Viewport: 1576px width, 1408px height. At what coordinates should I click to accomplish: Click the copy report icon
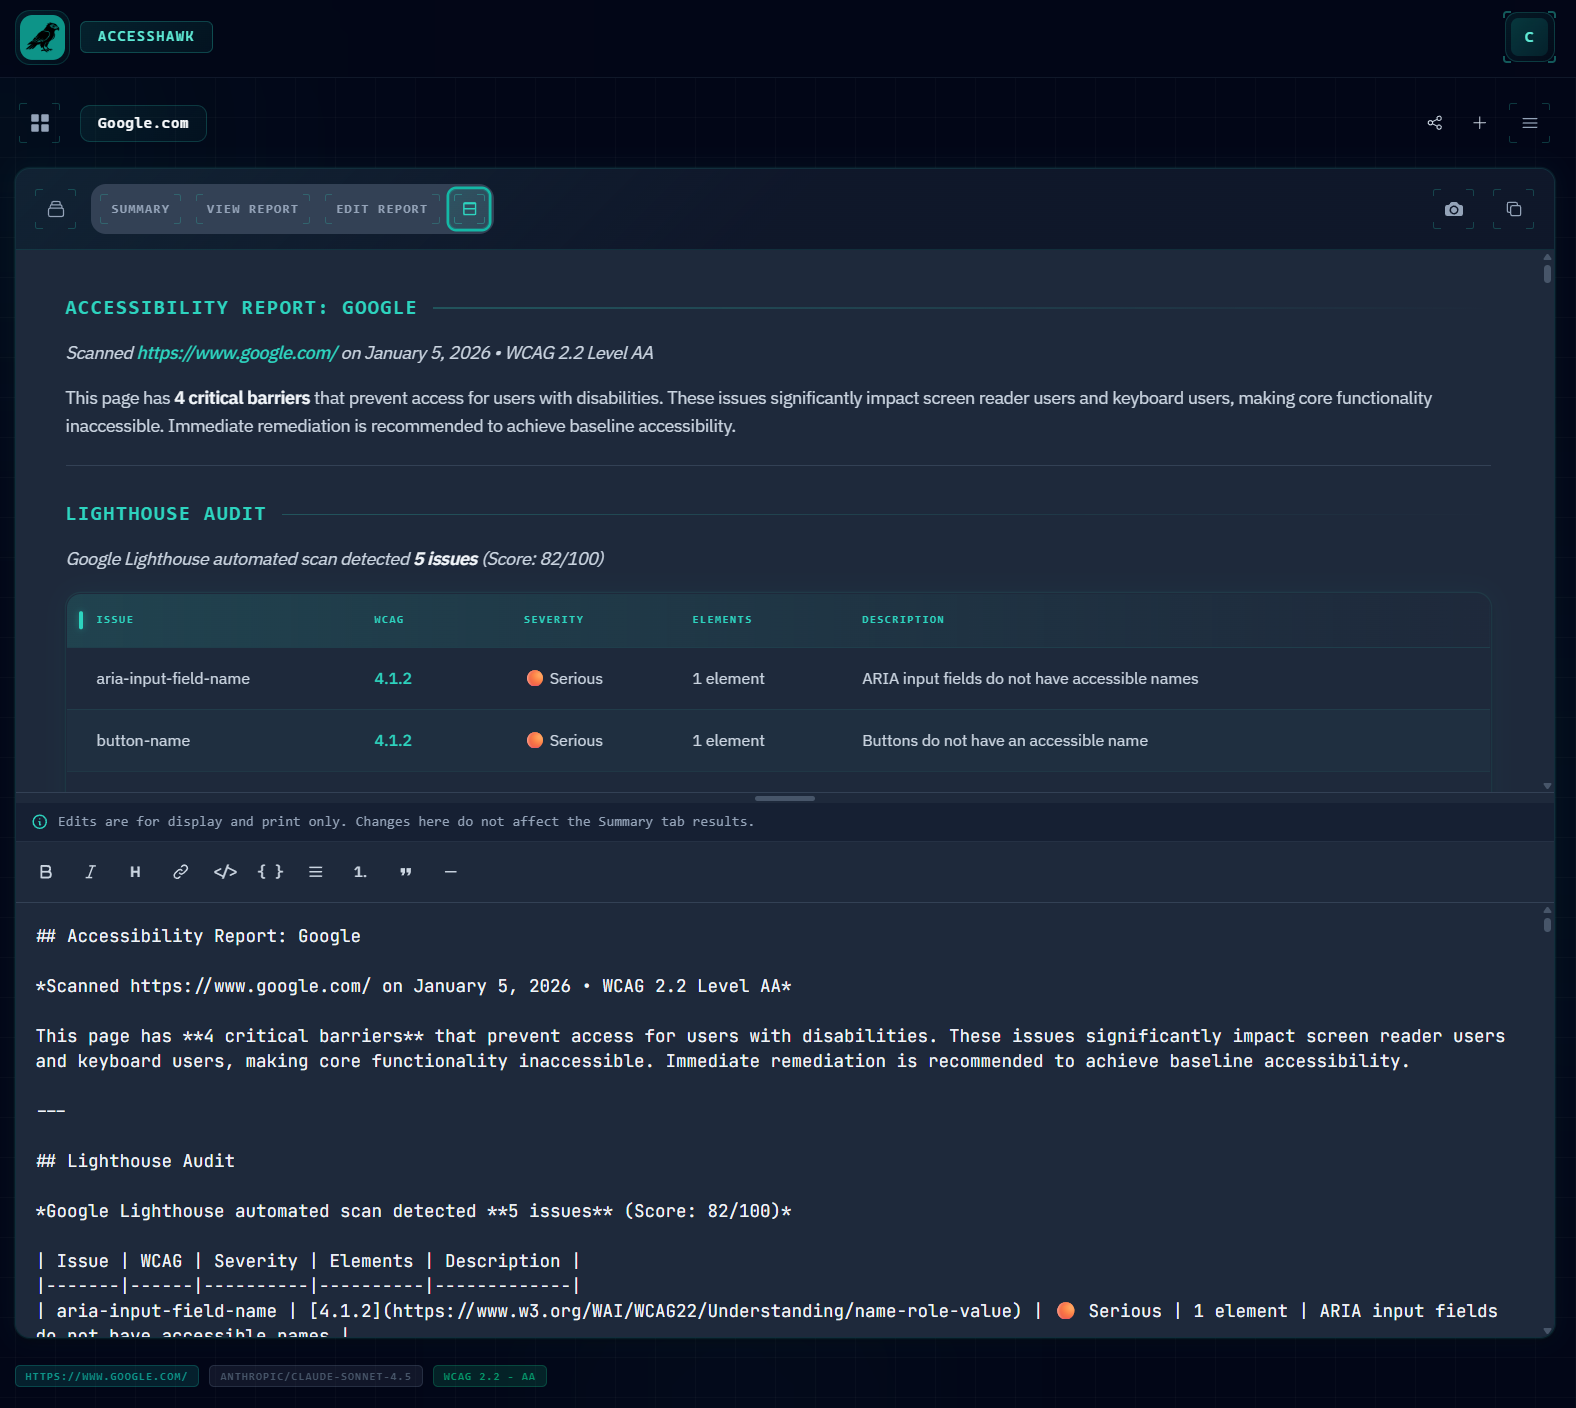point(1514,209)
